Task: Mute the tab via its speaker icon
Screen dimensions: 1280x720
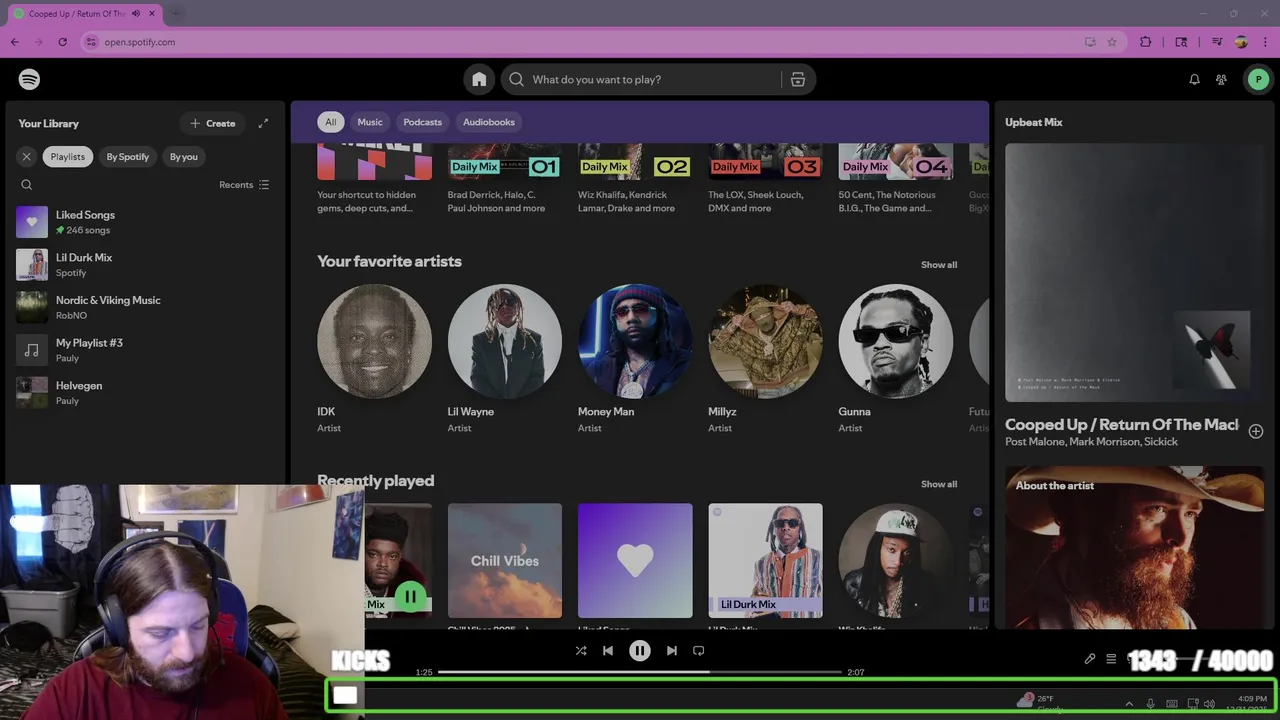Action: pos(136,14)
